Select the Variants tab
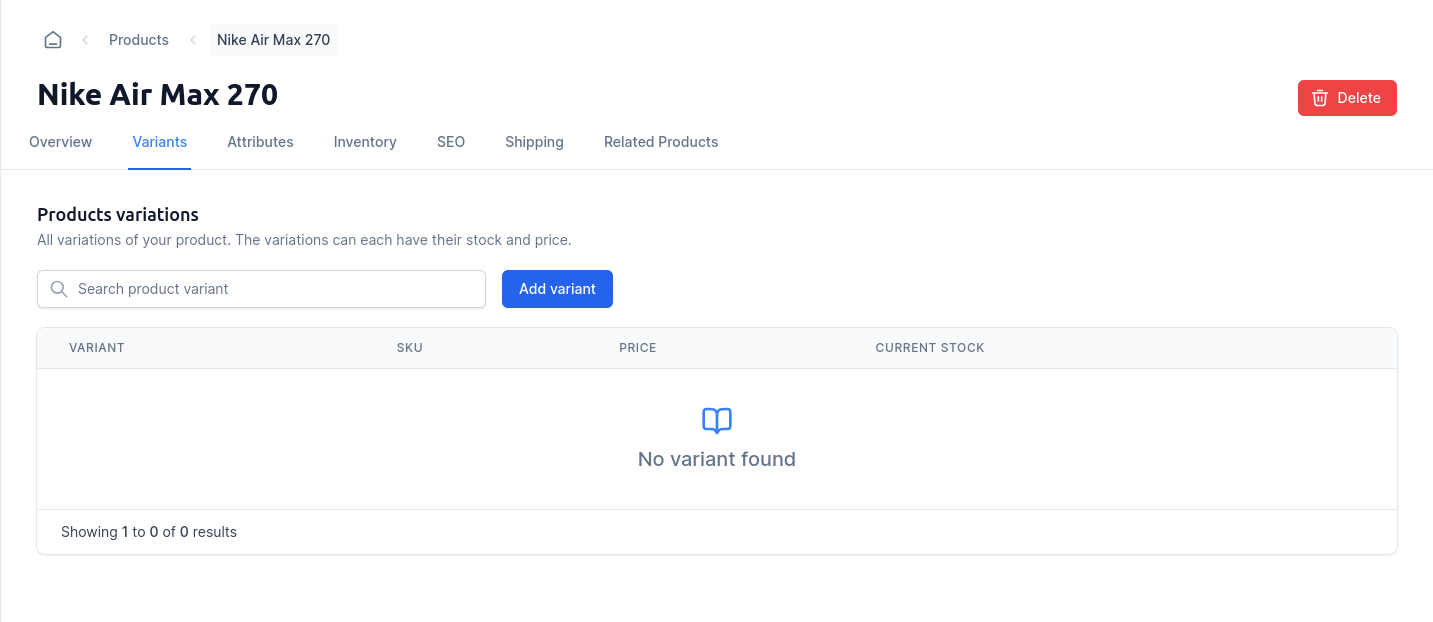This screenshot has height=622, width=1433. pyautogui.click(x=160, y=142)
